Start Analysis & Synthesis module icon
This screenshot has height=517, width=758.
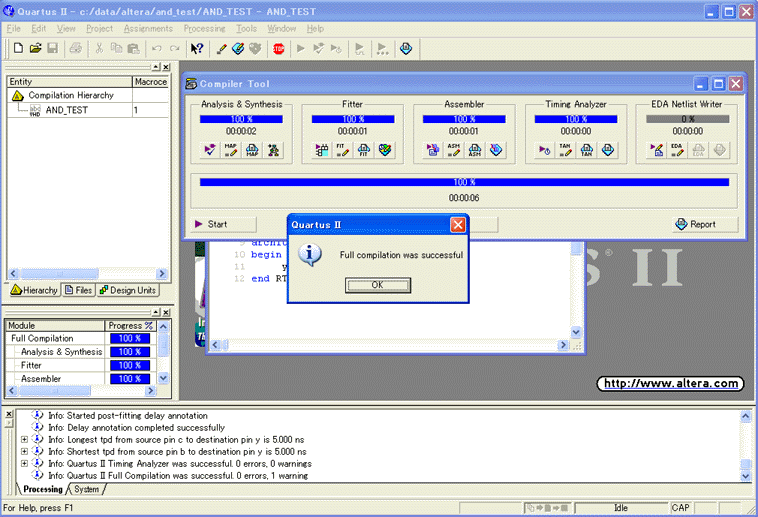point(211,150)
